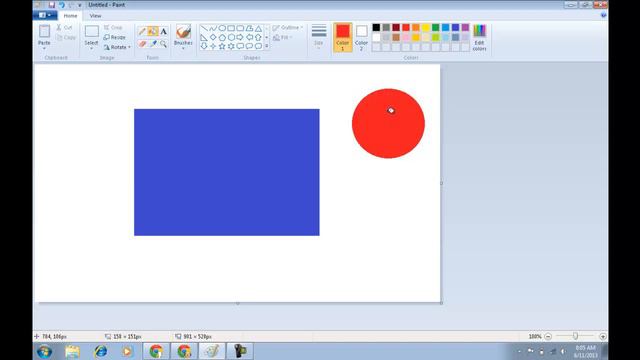Open the Windows Start menu

(44, 351)
